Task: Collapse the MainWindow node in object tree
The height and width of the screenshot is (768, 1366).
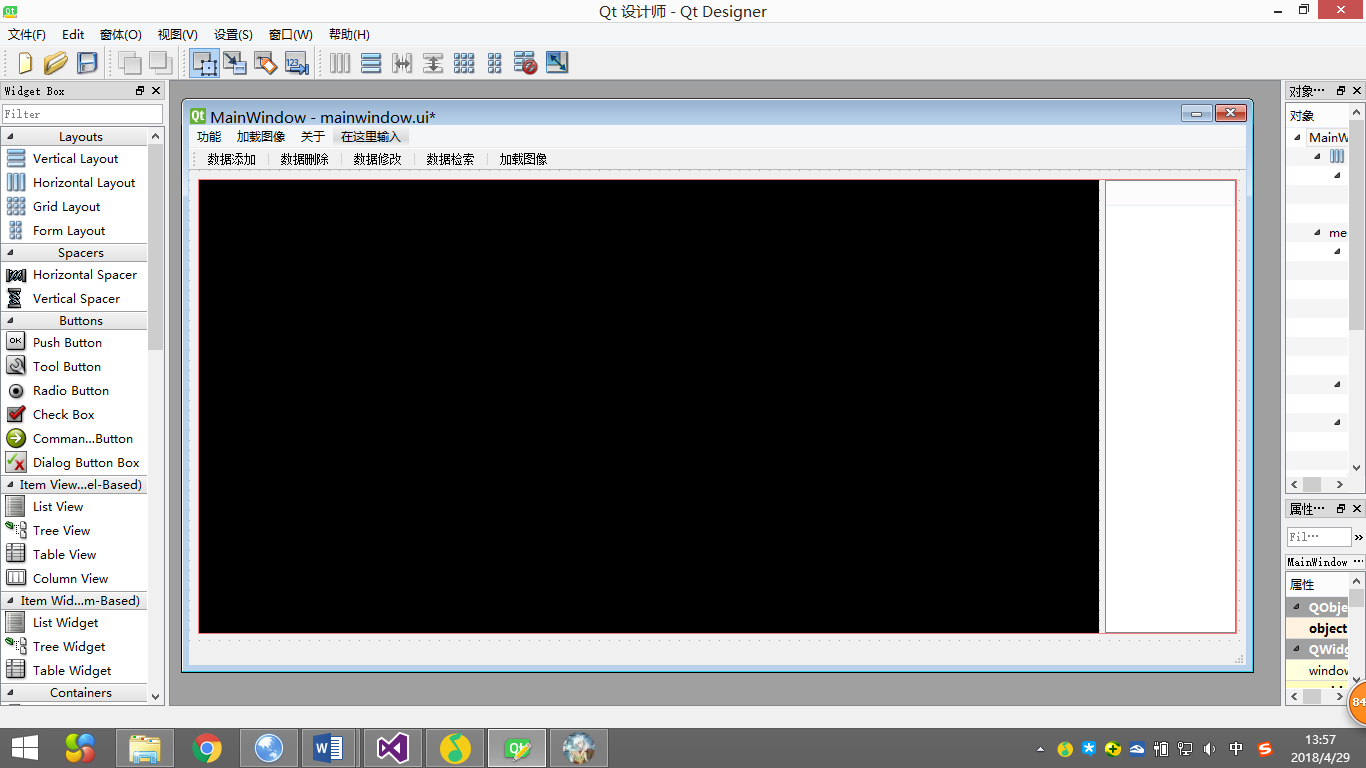Action: [x=1297, y=138]
